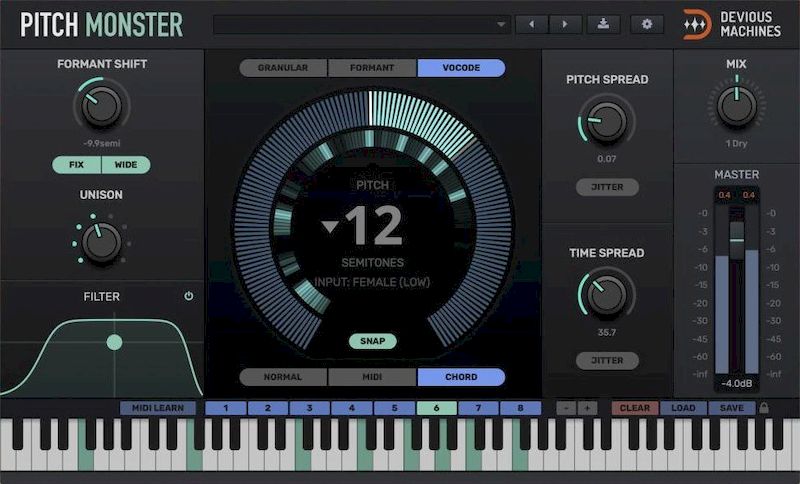Click the master volume fader handle
This screenshot has width=800, height=484.
pos(737,233)
